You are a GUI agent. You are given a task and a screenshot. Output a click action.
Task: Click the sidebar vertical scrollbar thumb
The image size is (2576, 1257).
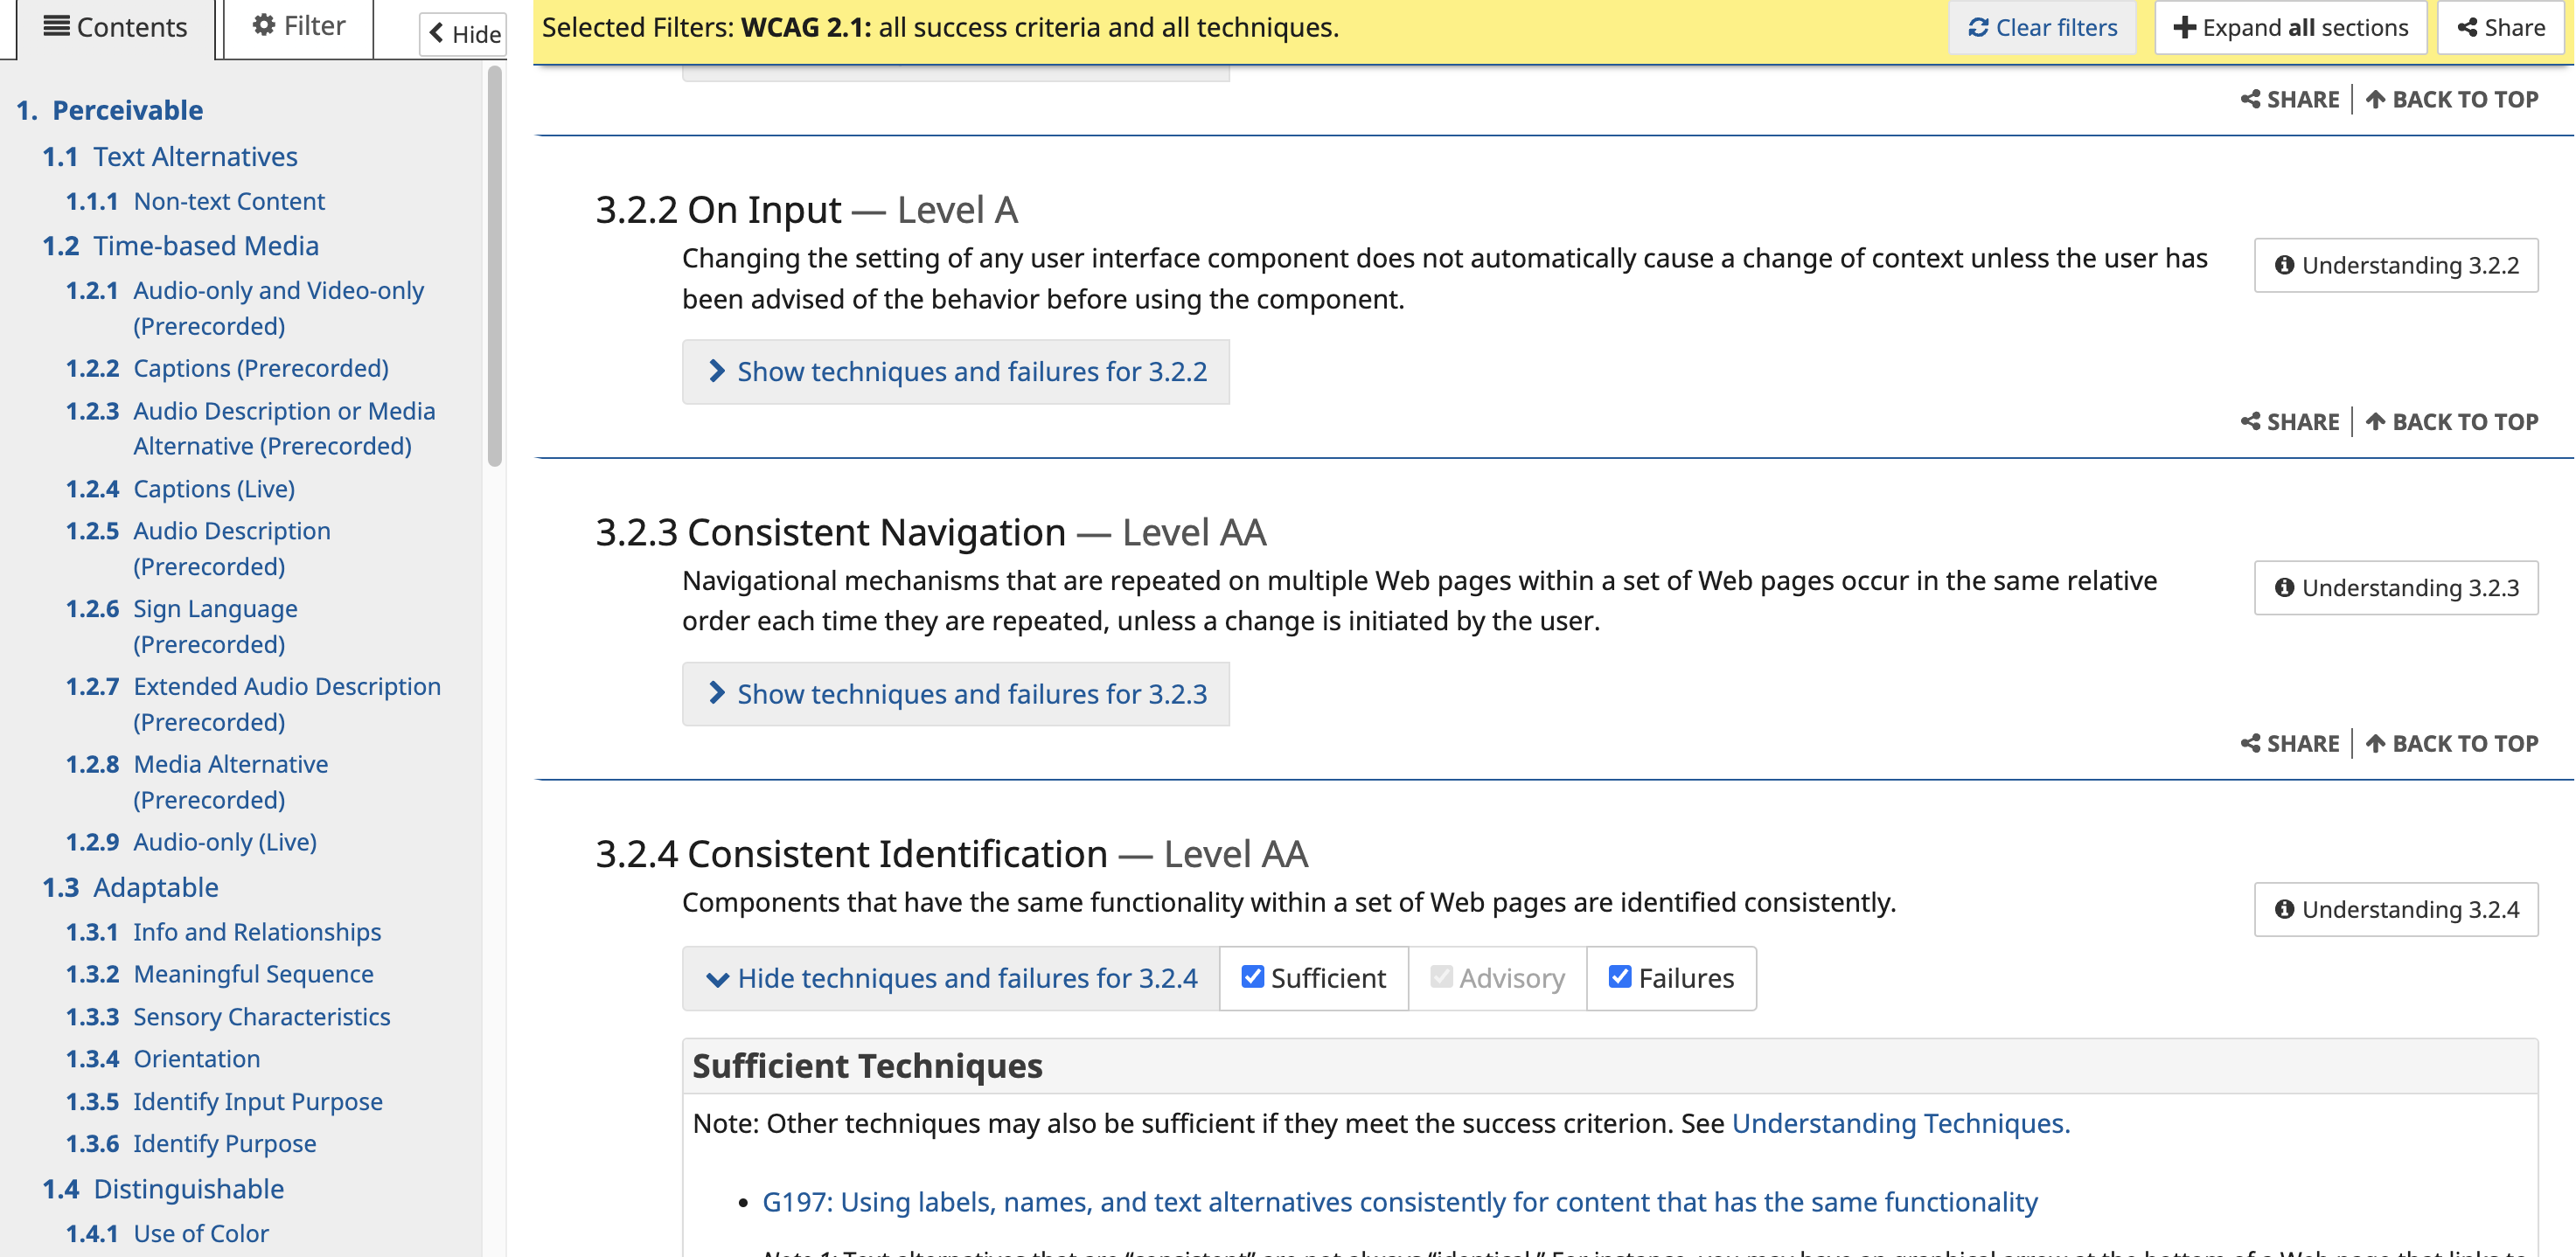point(494,265)
